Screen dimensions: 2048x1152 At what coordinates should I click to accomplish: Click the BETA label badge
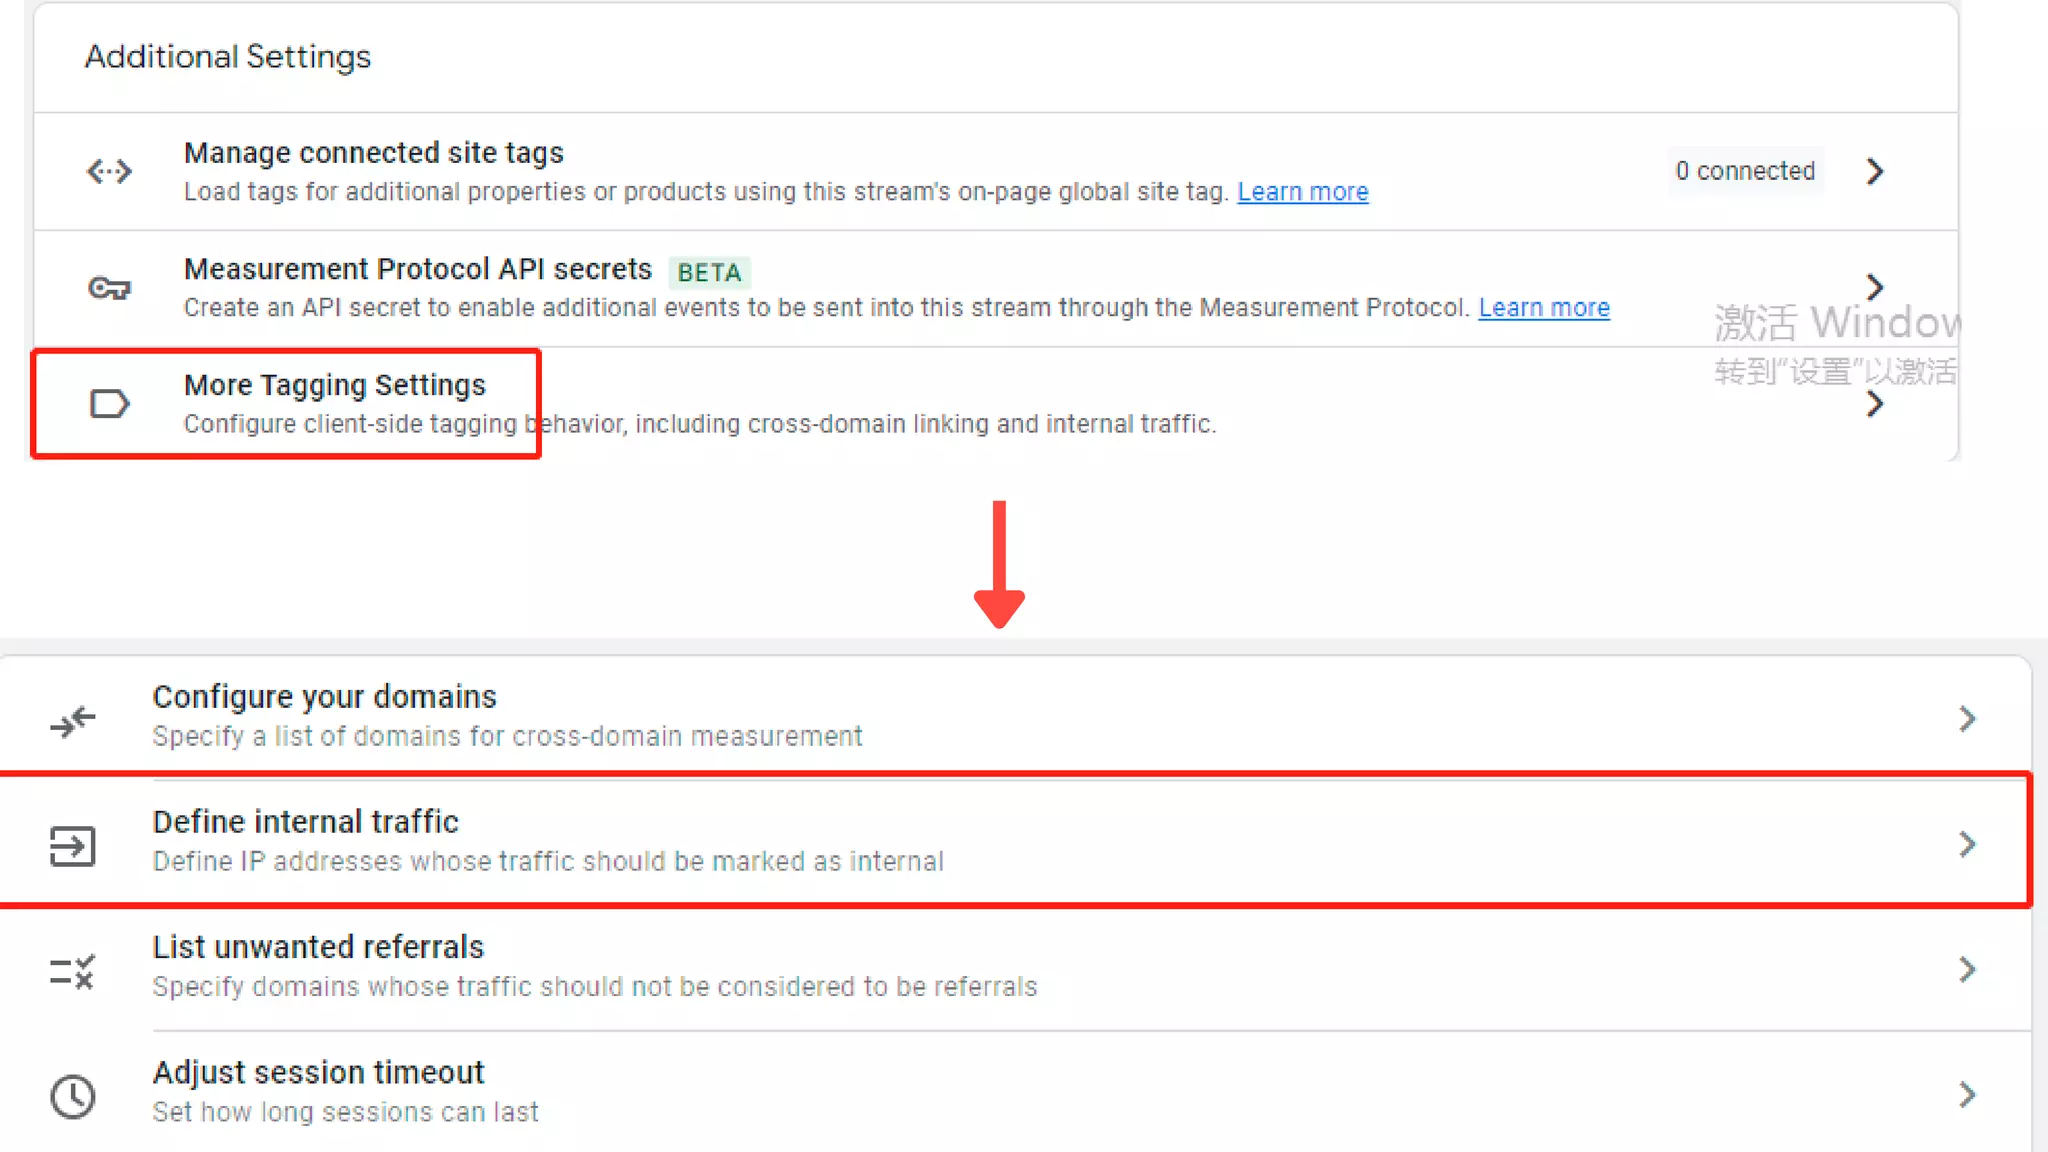[x=709, y=273]
